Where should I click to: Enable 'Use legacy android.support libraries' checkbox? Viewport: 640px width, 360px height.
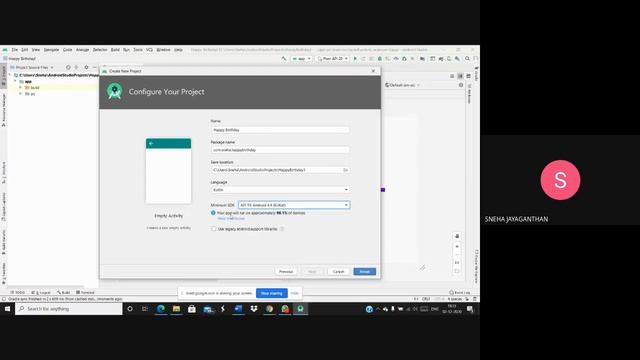213,229
